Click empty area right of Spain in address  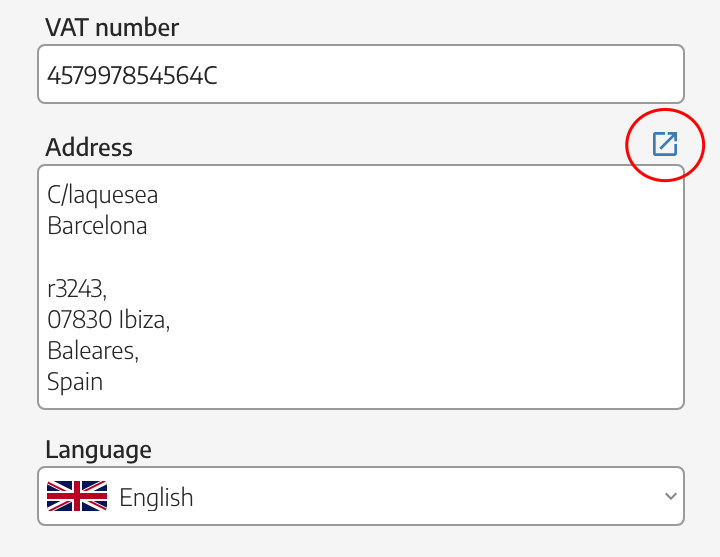[x=390, y=382]
